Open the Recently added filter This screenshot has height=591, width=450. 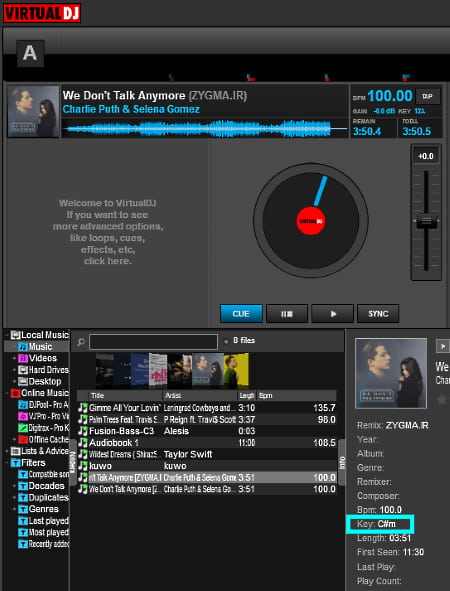click(x=44, y=544)
